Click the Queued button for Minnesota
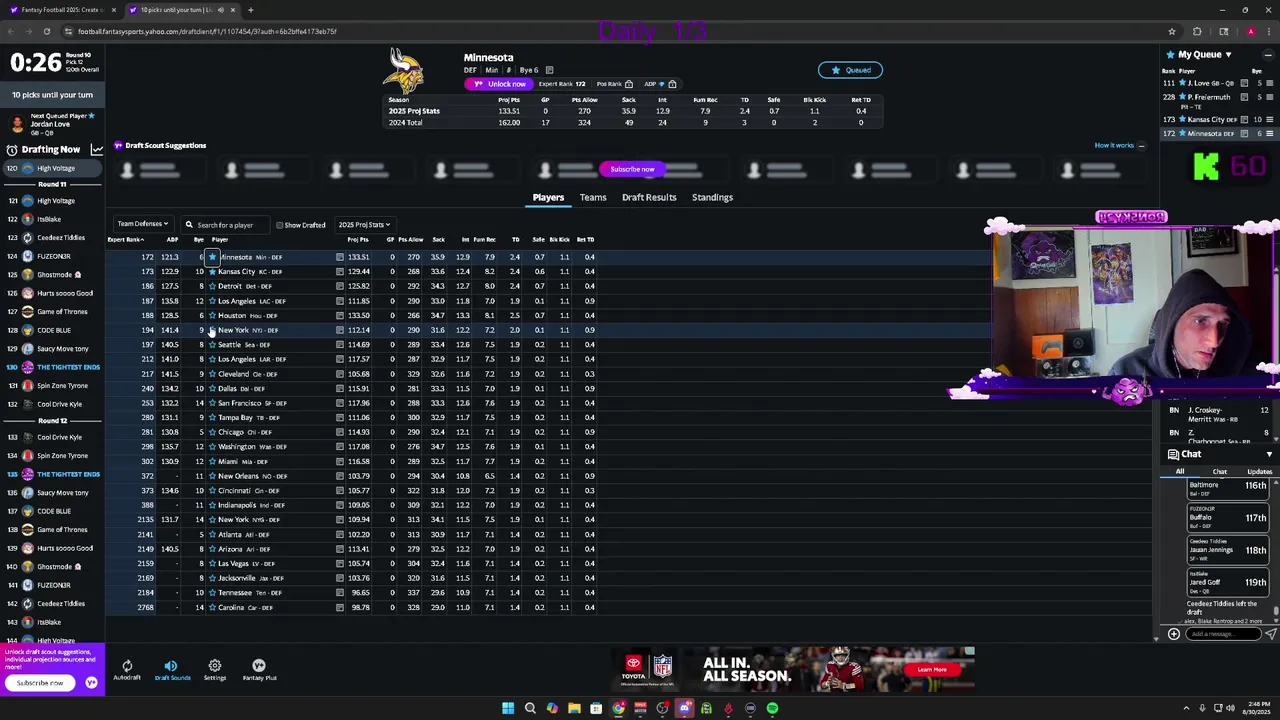 pyautogui.click(x=851, y=70)
